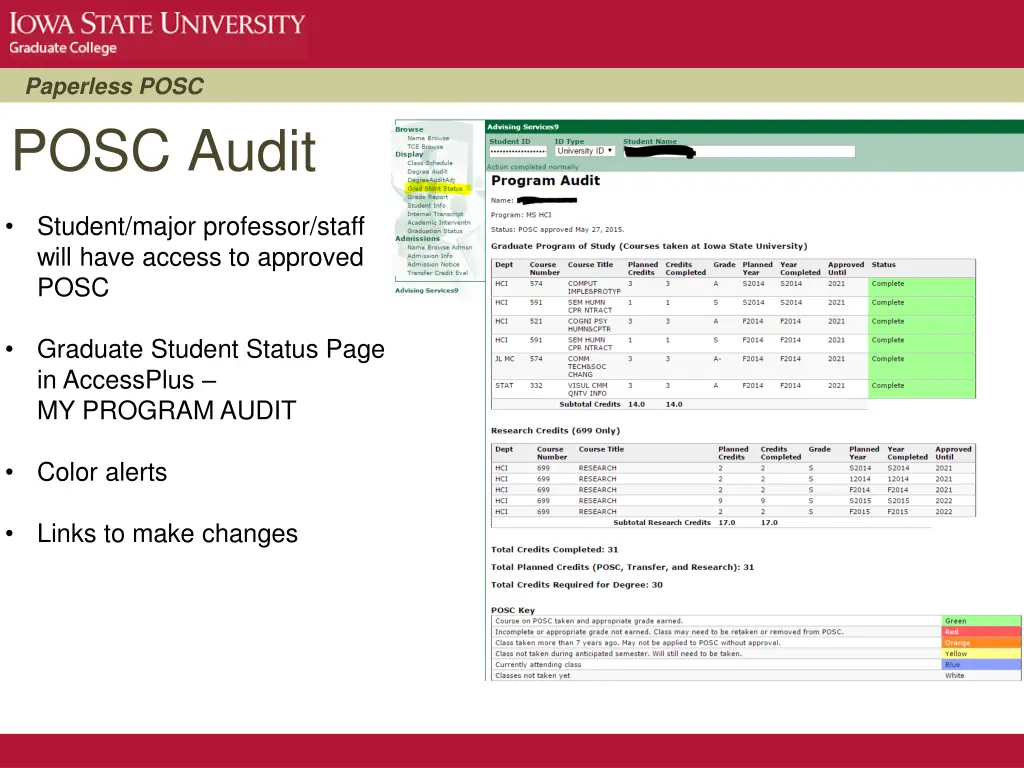Open "Admission Info" under Admissions

click(x=429, y=256)
